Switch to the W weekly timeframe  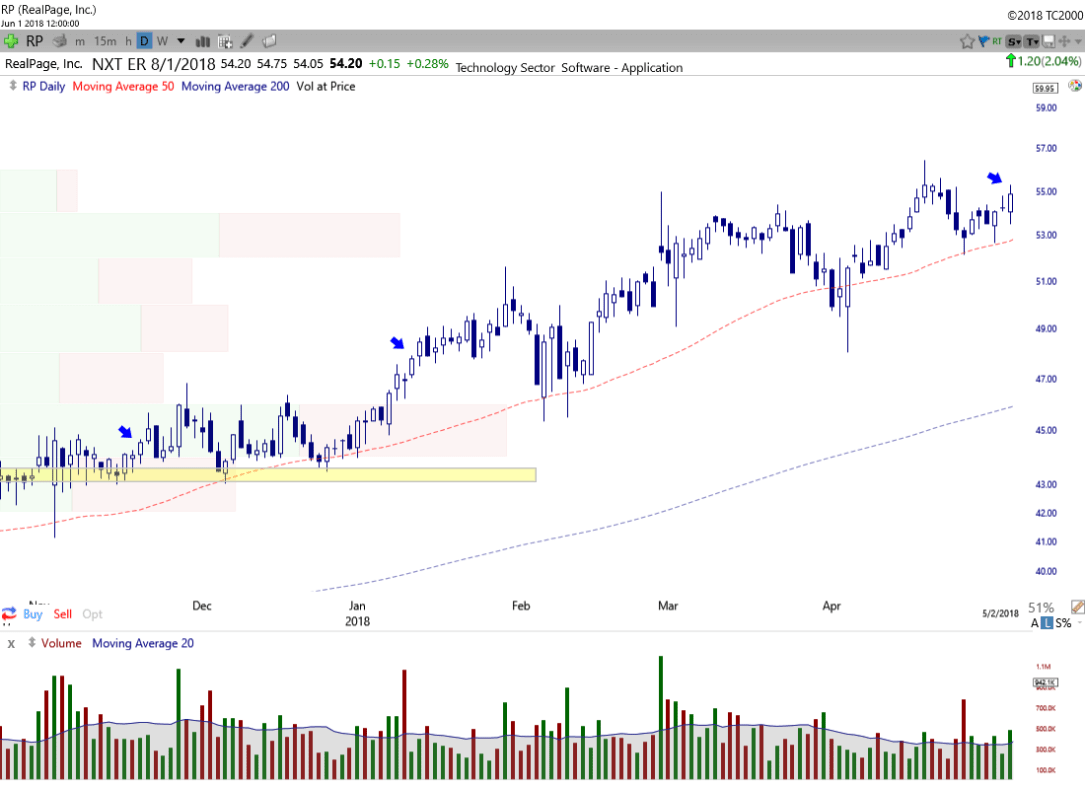click(x=162, y=41)
